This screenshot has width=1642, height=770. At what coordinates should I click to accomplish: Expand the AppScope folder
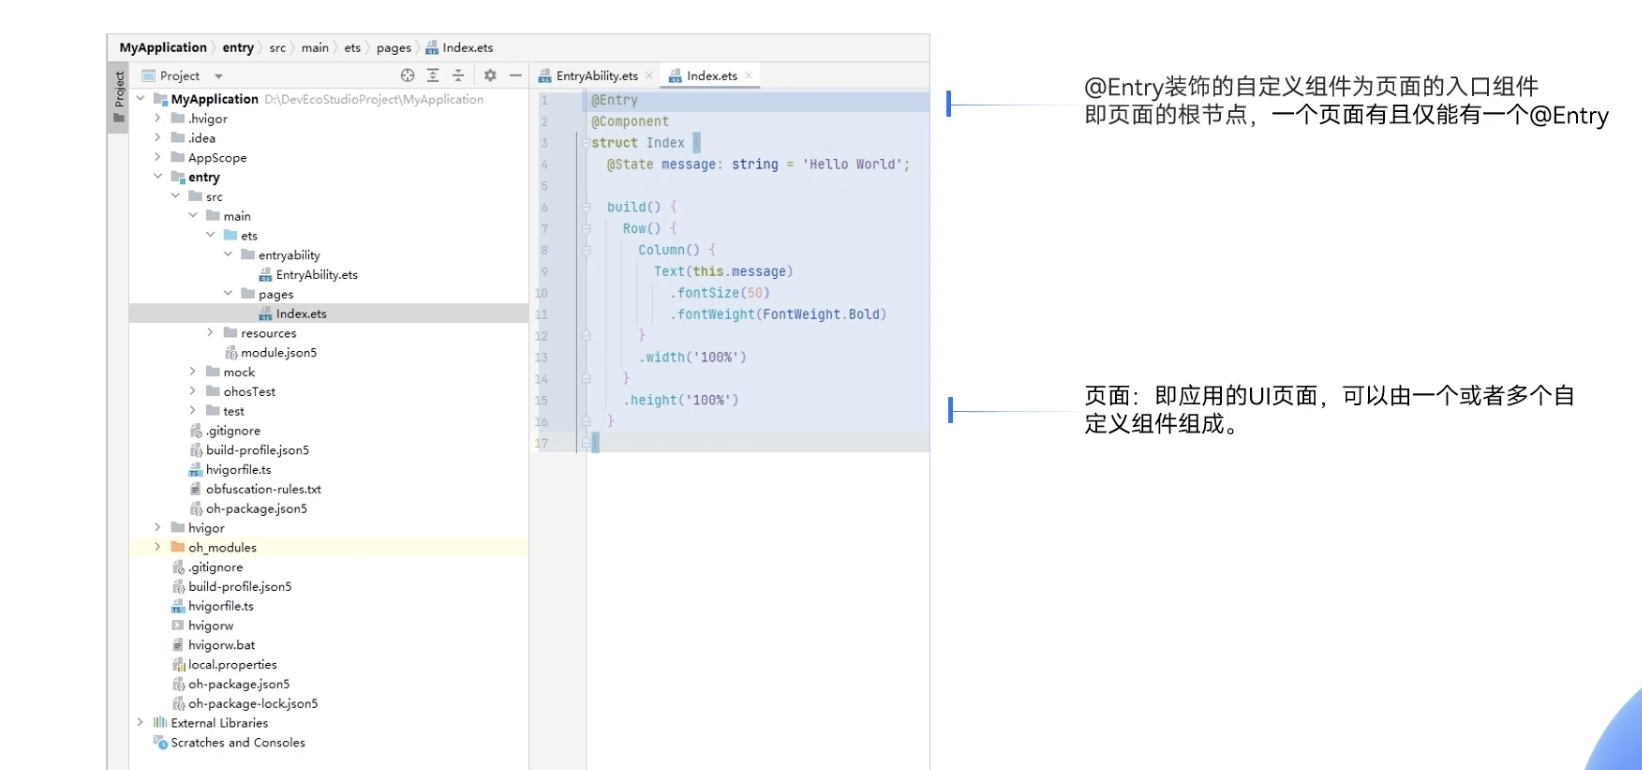point(157,157)
